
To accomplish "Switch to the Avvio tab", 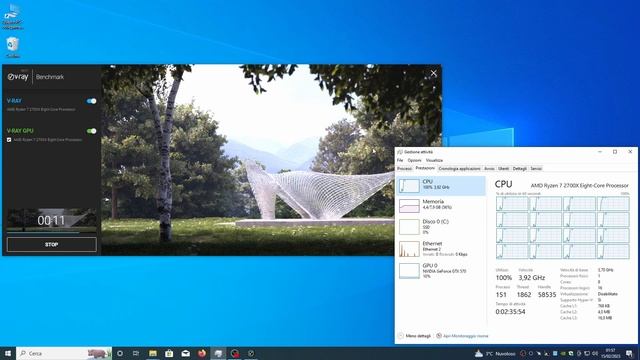I will [x=489, y=169].
